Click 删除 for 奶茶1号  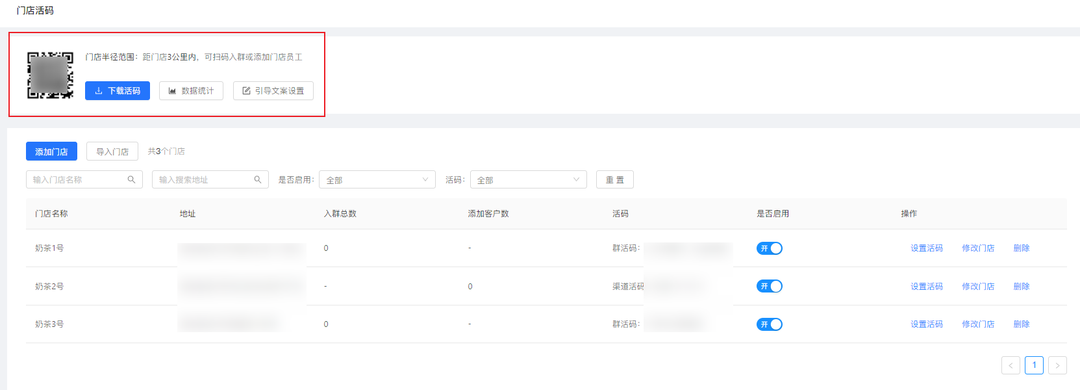click(1021, 249)
